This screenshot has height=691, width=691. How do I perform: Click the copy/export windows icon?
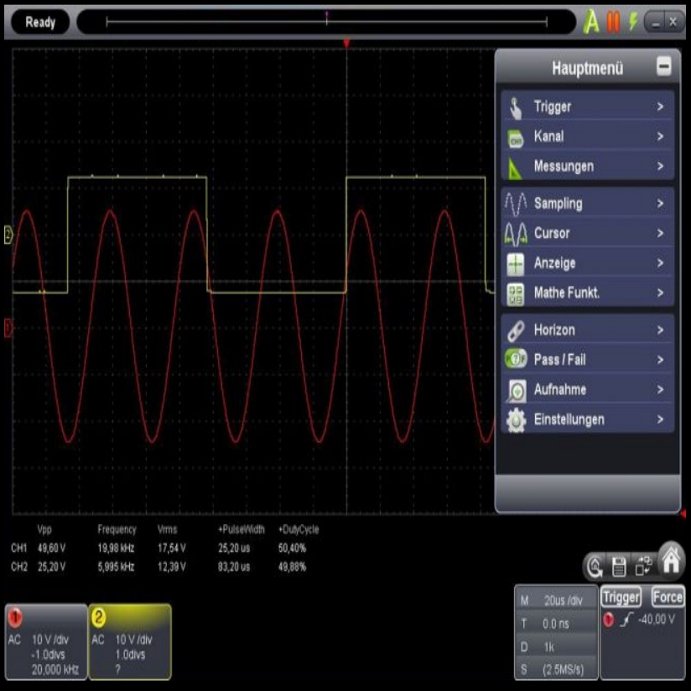[x=642, y=567]
